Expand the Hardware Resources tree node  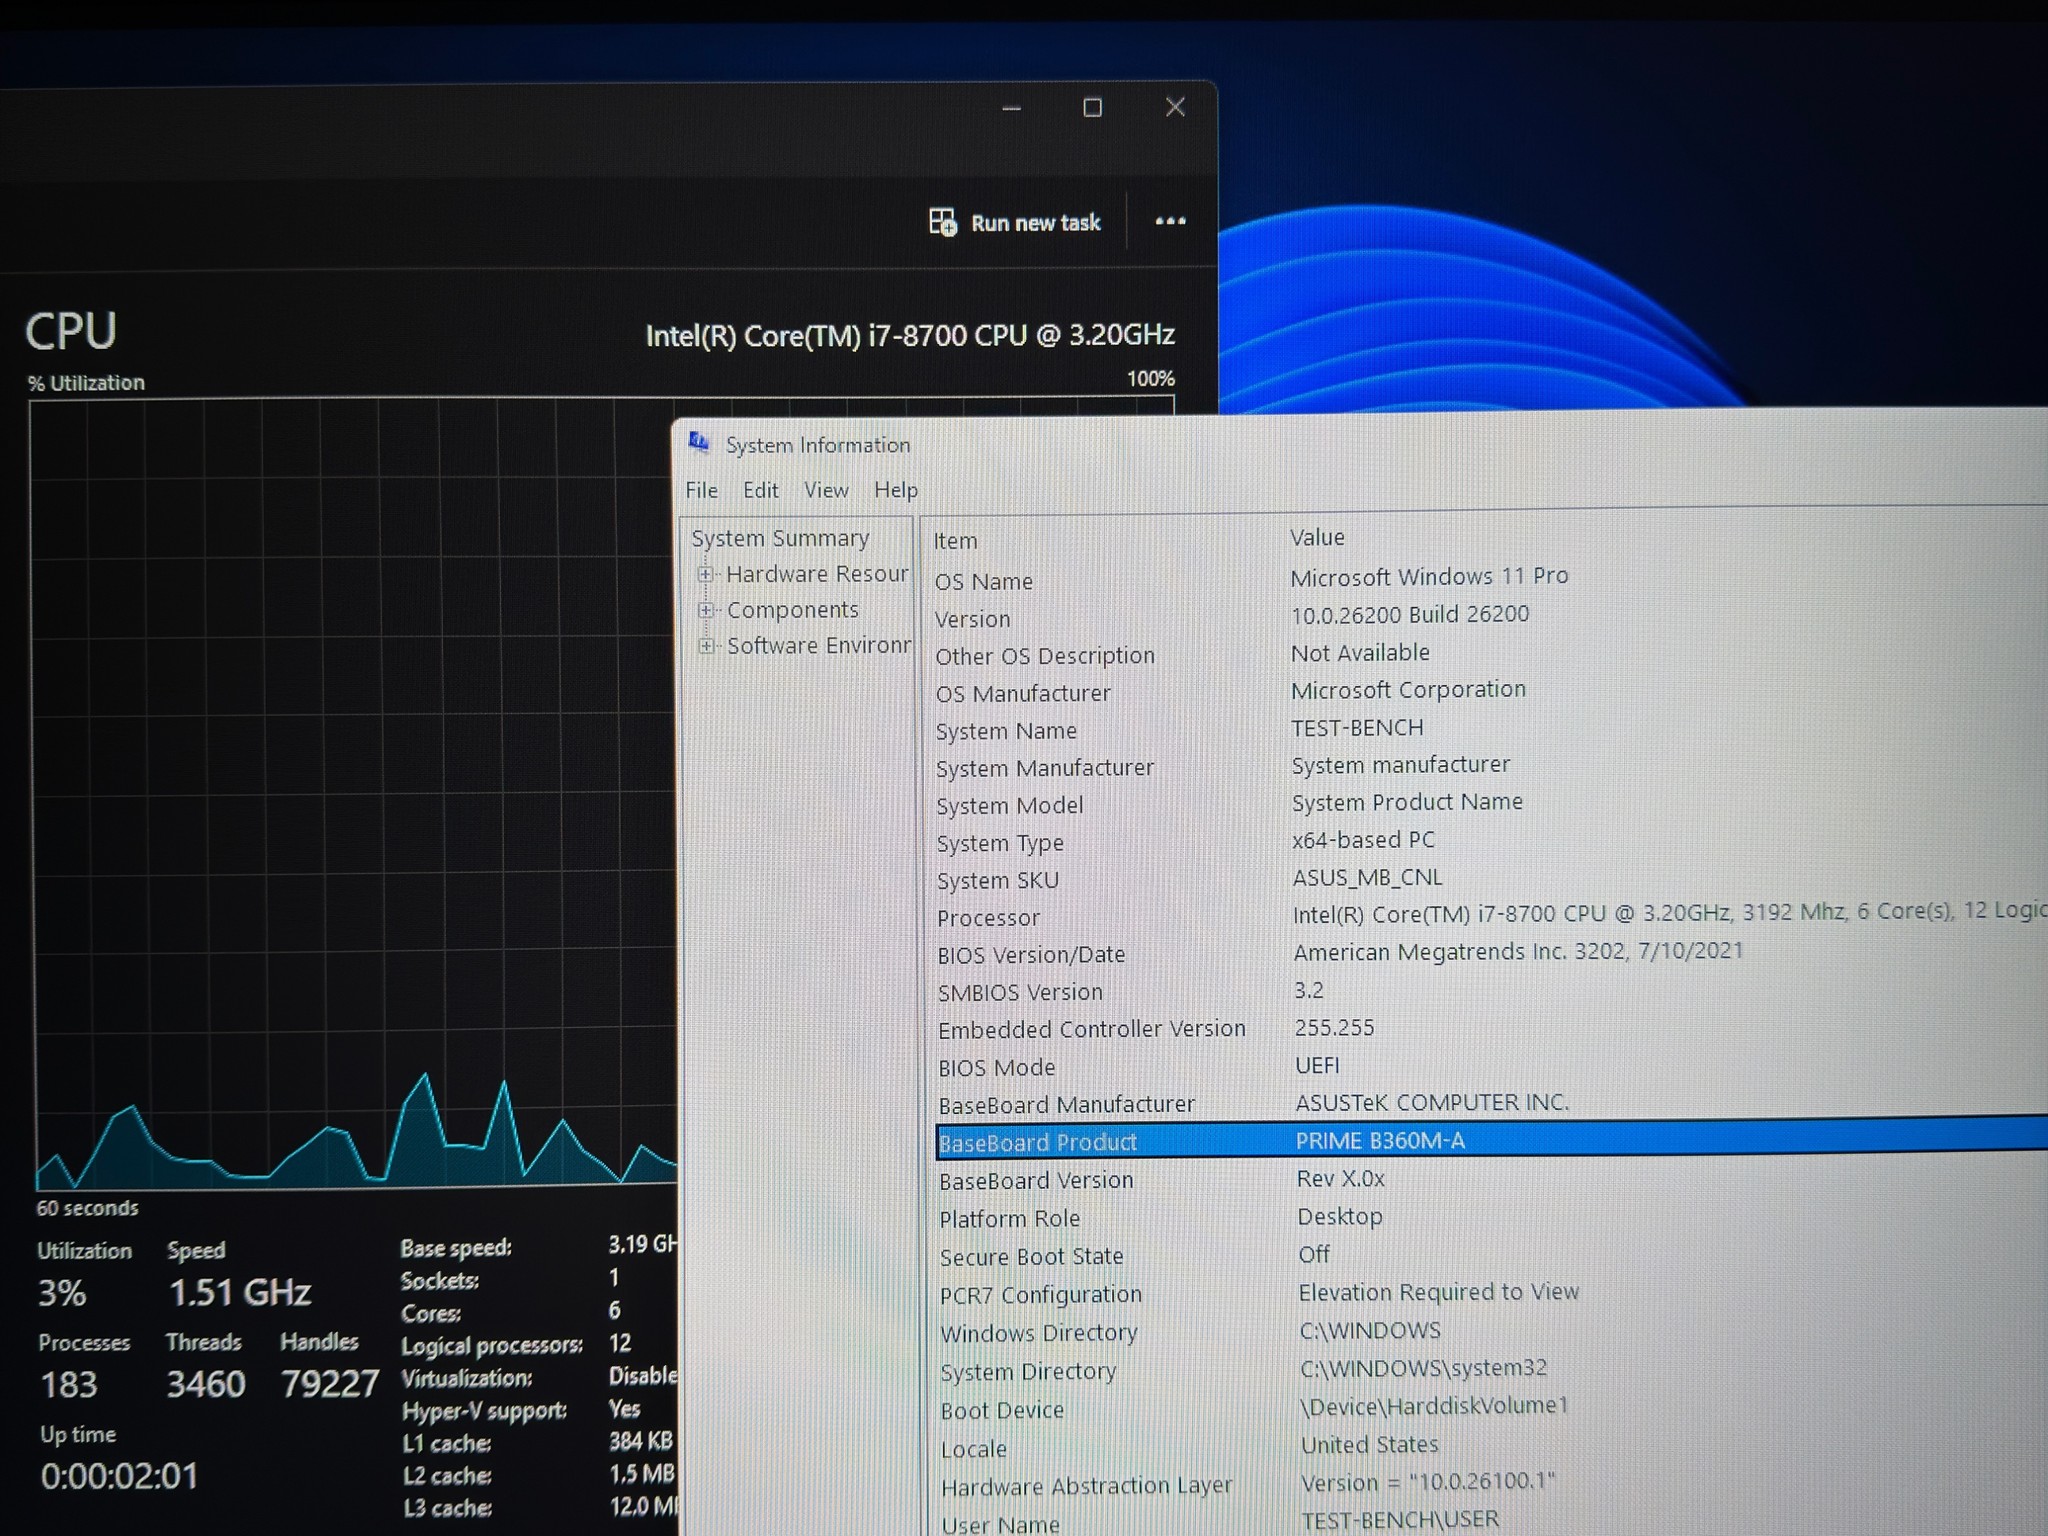coord(706,574)
